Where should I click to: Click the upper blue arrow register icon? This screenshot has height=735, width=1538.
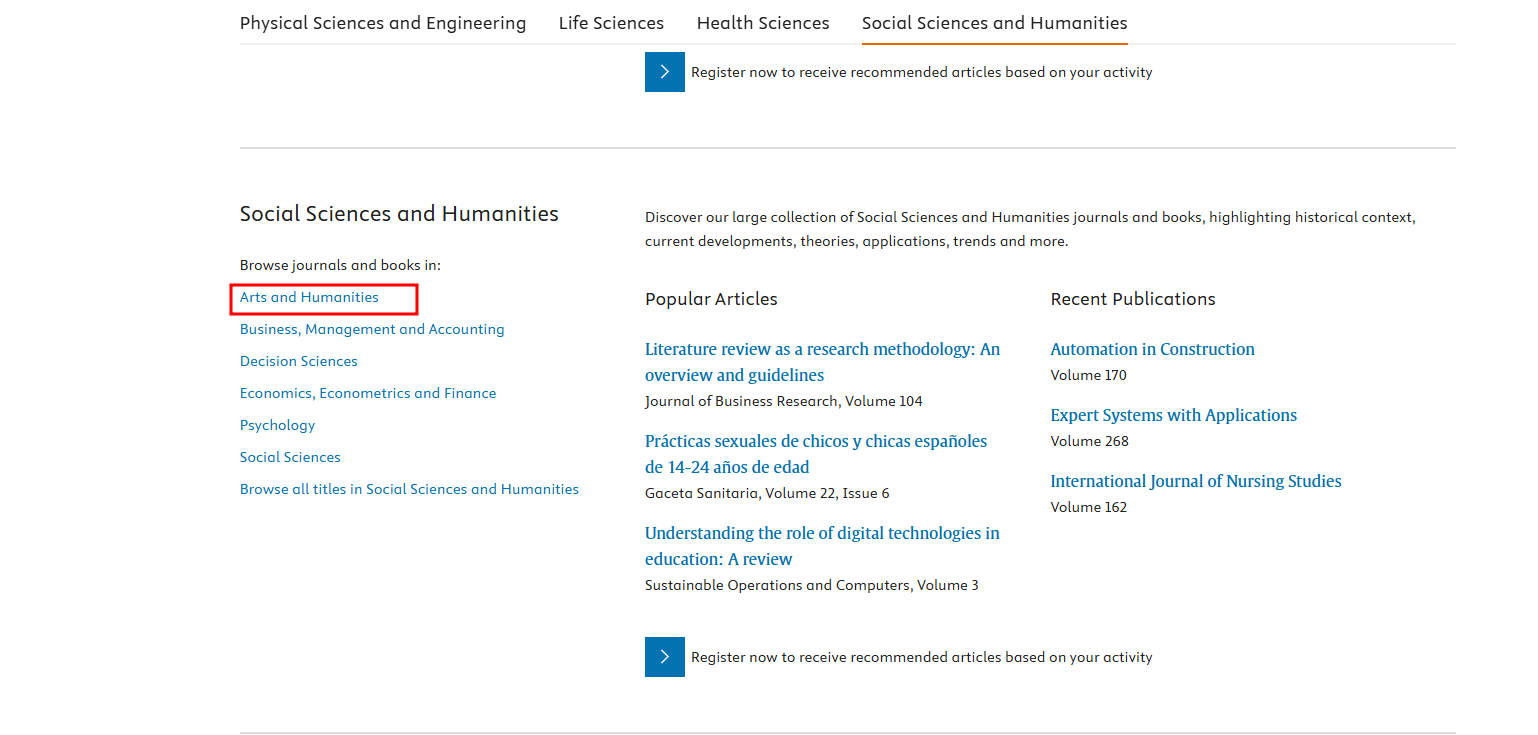tap(664, 72)
